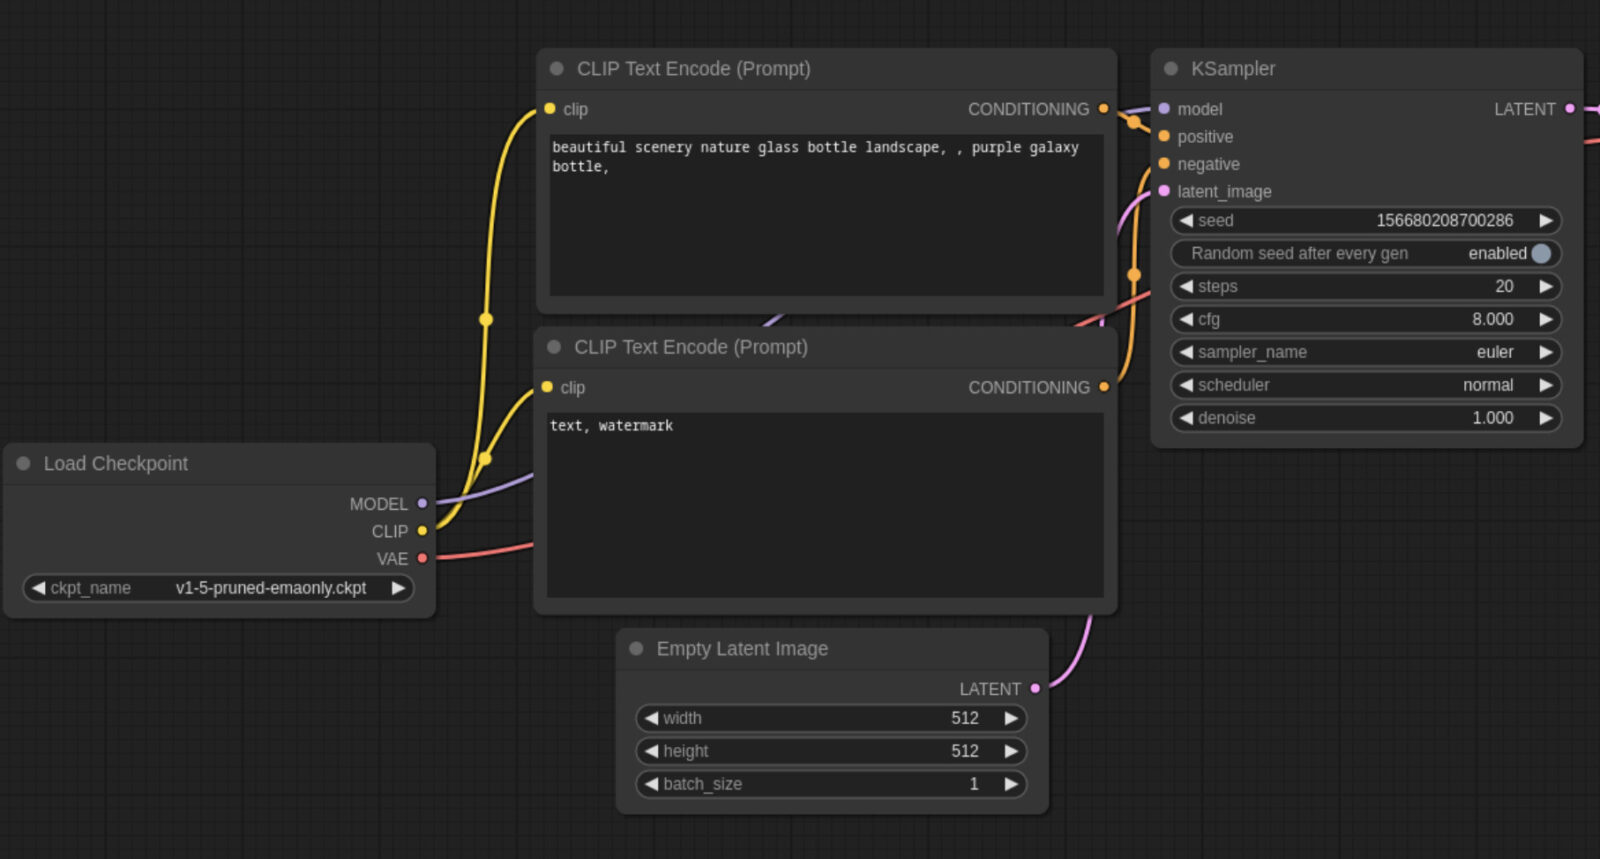Viewport: 1600px width, 859px height.
Task: Click the denoise value slider field
Action: click(x=1365, y=418)
